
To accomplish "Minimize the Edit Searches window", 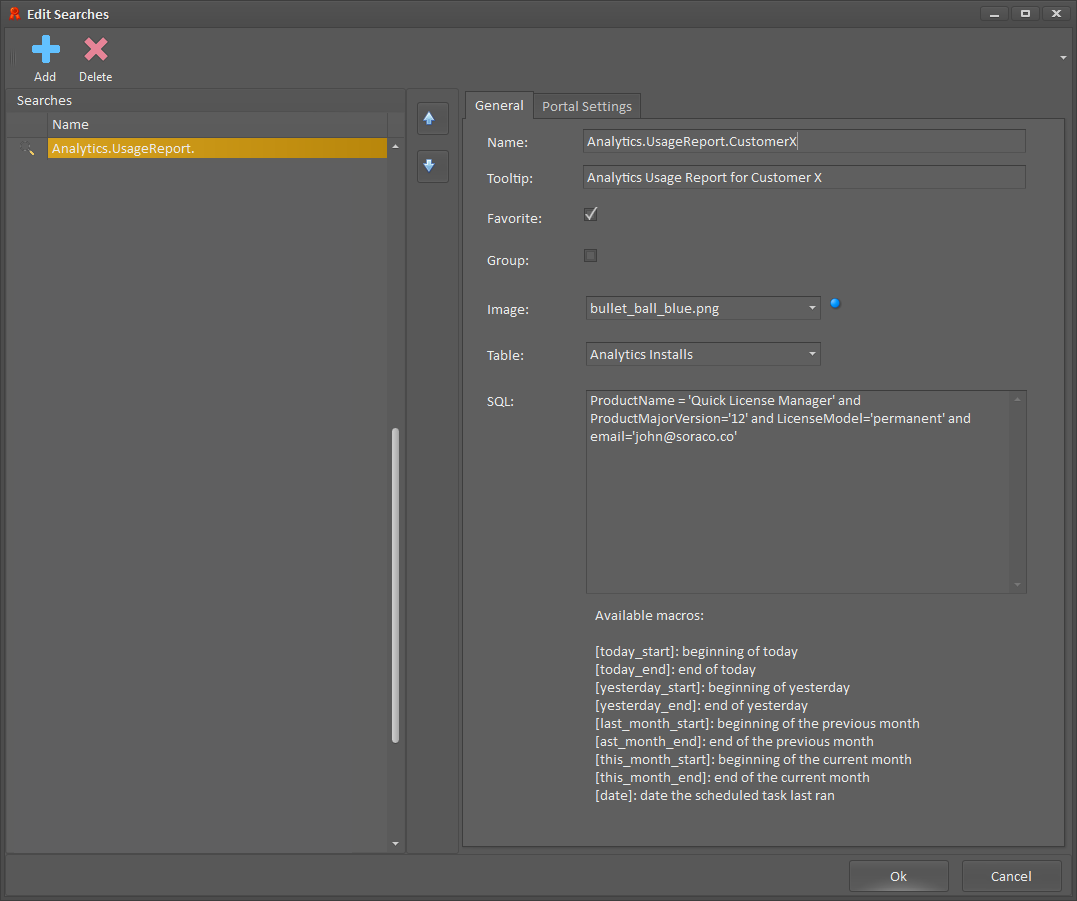I will [x=994, y=14].
